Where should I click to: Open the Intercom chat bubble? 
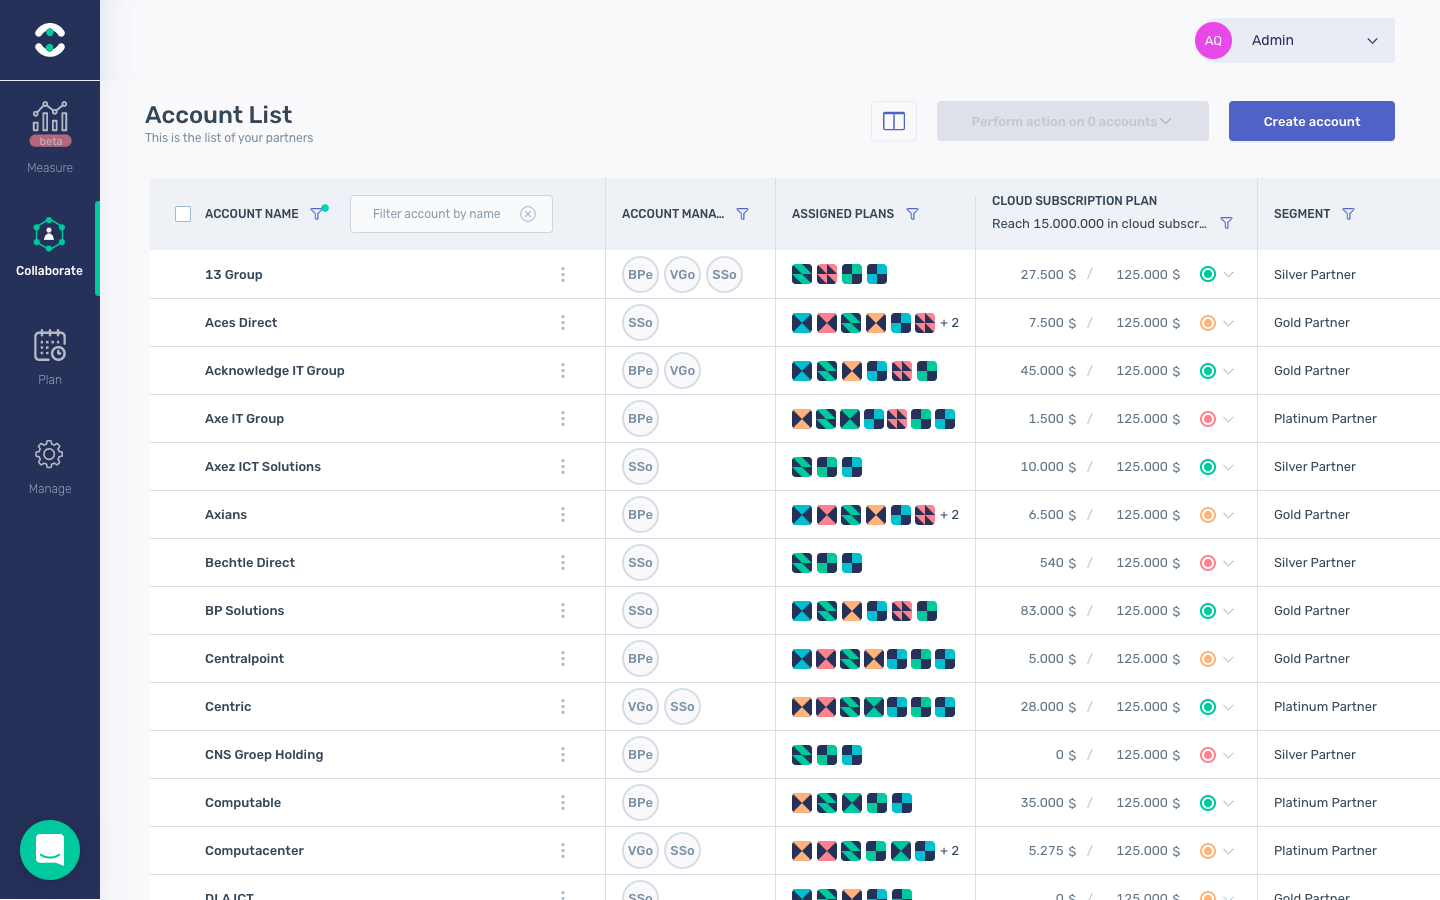click(x=49, y=850)
